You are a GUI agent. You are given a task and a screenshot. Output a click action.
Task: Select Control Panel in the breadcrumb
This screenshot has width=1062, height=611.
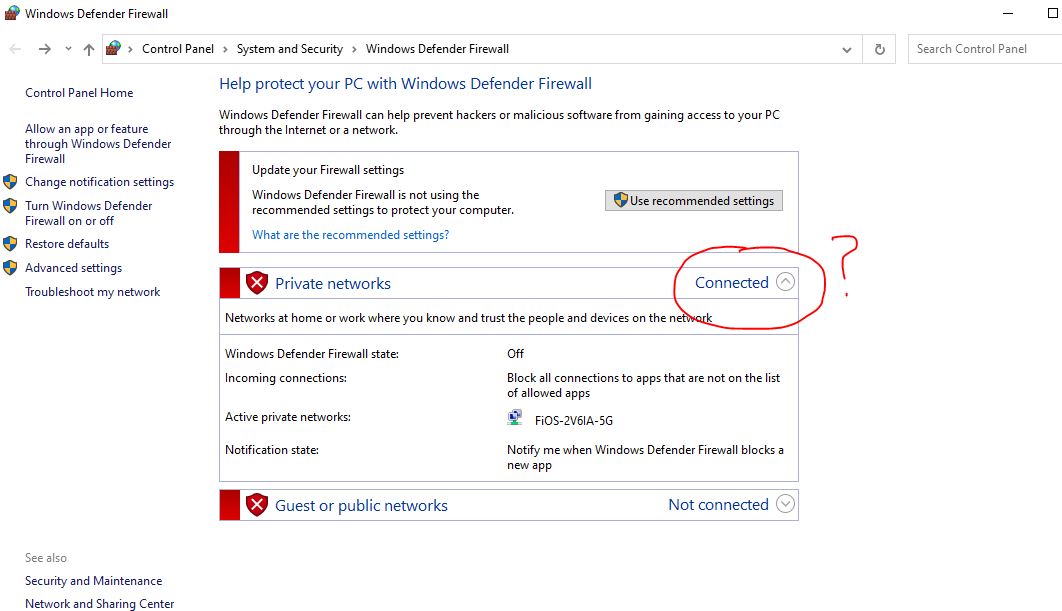177,49
